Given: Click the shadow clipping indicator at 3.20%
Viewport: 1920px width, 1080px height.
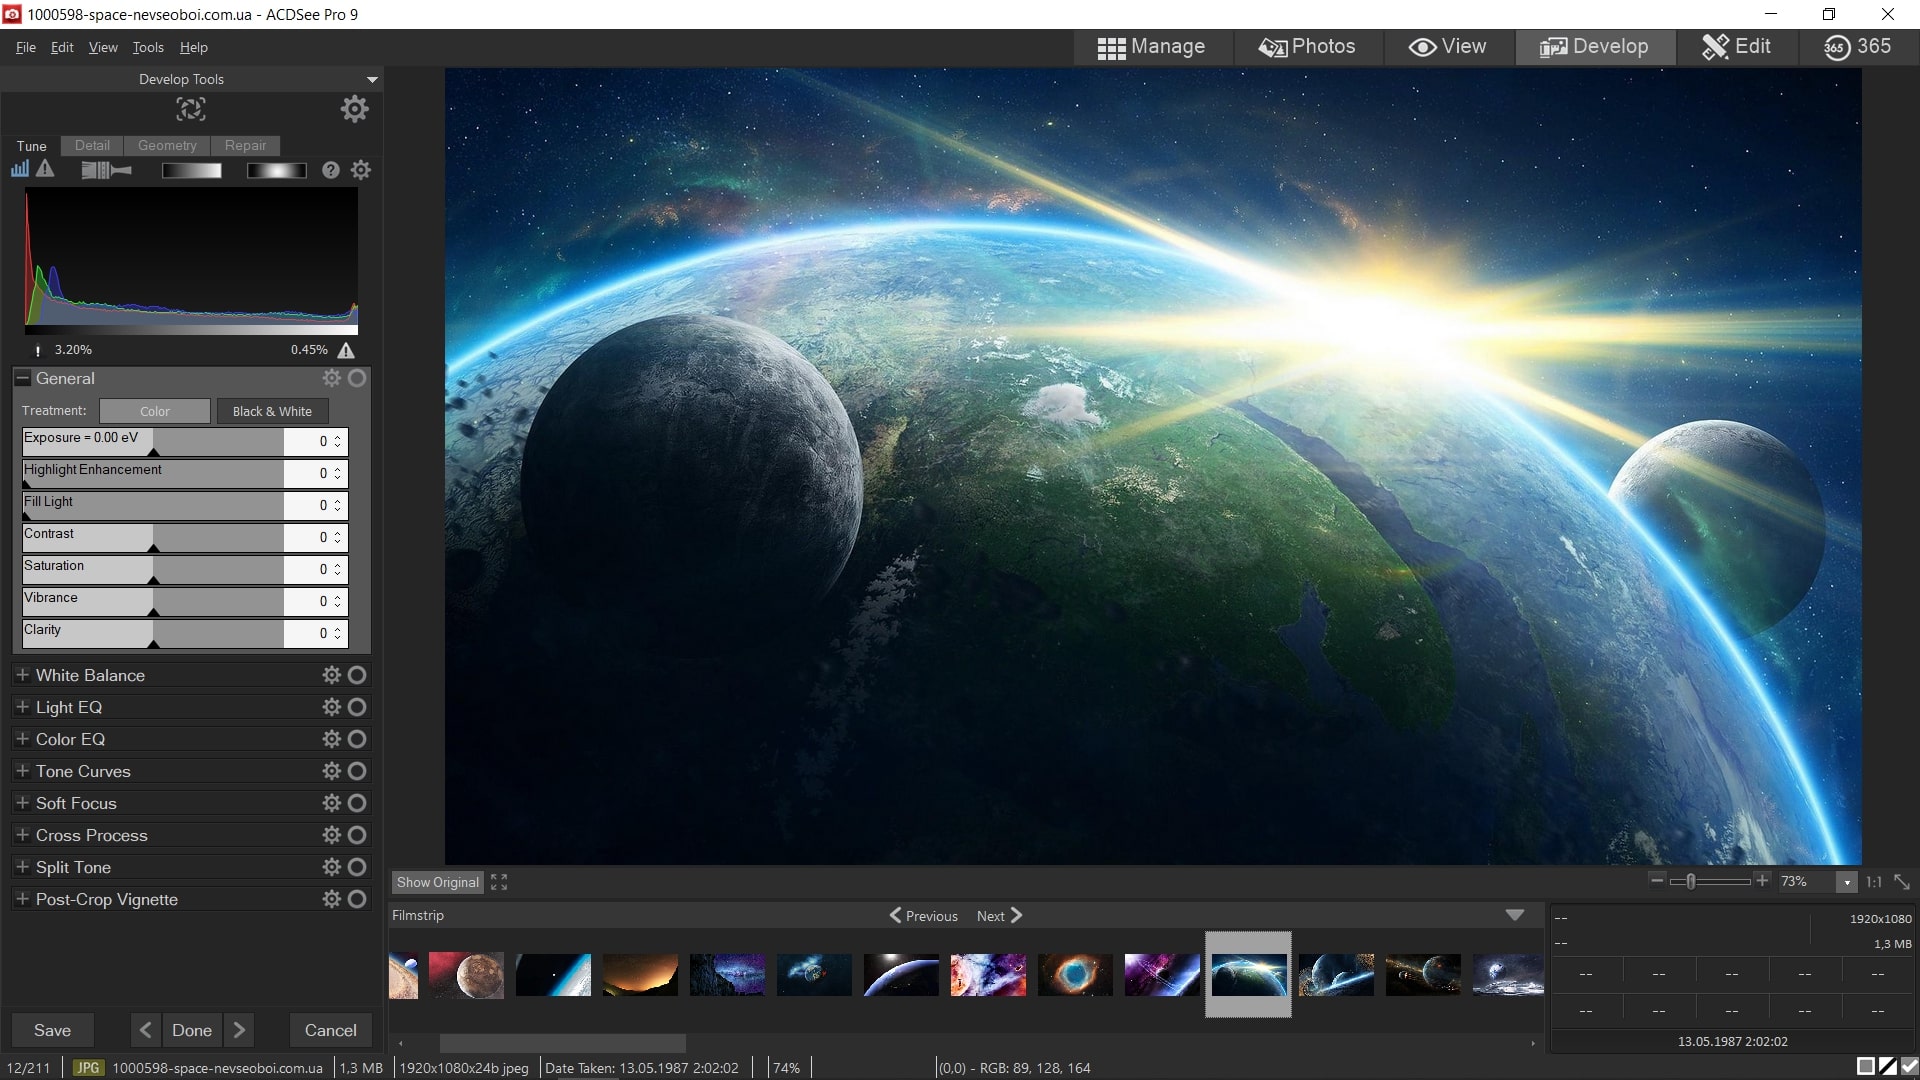Looking at the screenshot, I should coord(39,350).
